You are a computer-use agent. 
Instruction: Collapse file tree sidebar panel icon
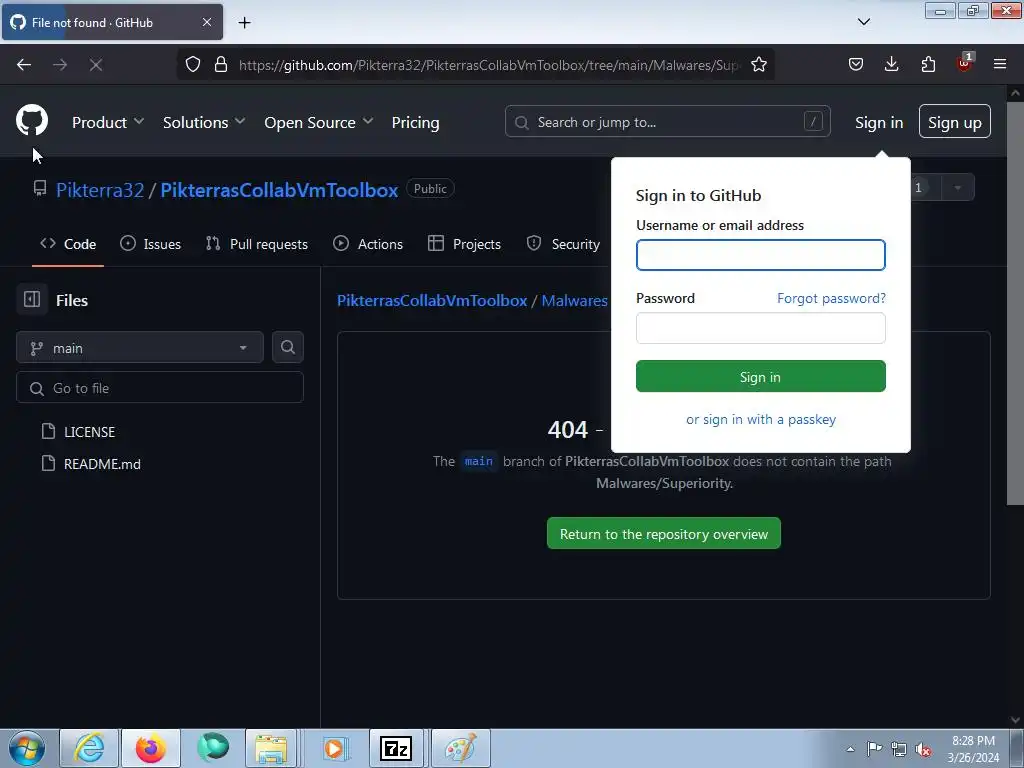pyautogui.click(x=32, y=300)
